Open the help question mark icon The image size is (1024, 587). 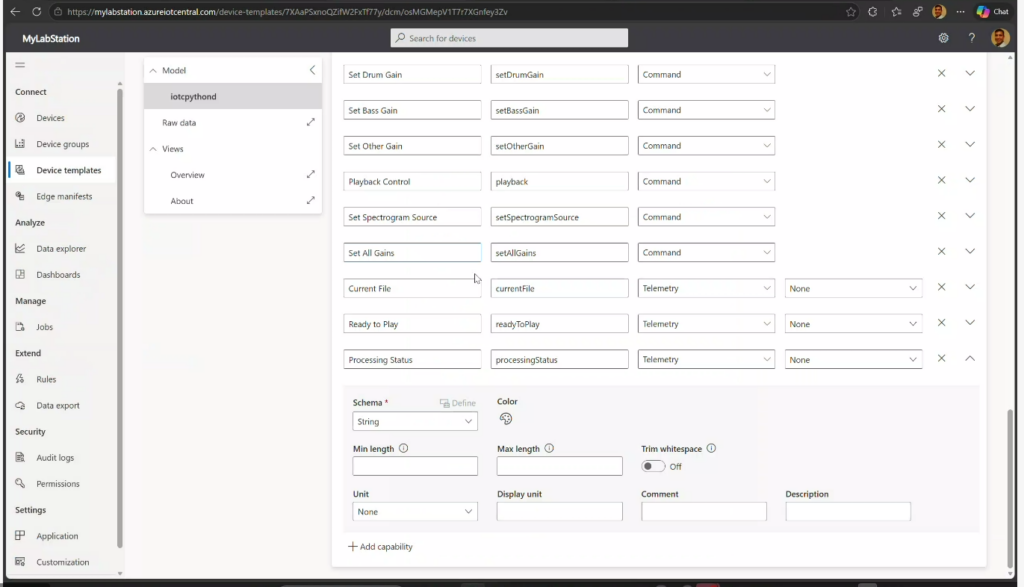point(971,38)
